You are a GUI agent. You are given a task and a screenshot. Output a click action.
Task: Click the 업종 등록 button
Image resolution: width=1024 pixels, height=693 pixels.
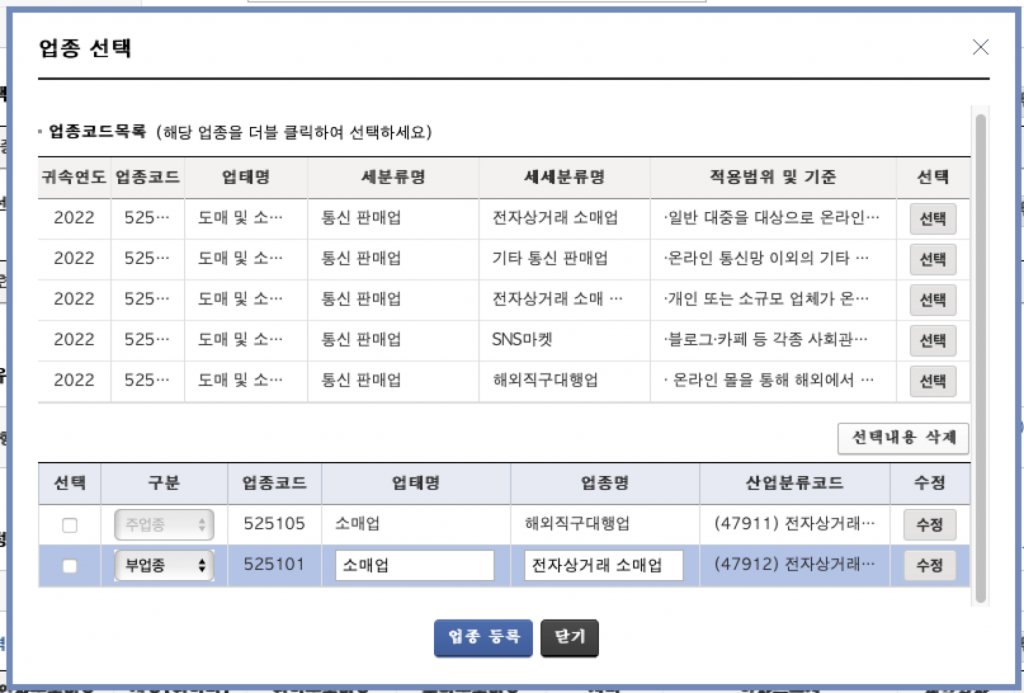(x=483, y=637)
